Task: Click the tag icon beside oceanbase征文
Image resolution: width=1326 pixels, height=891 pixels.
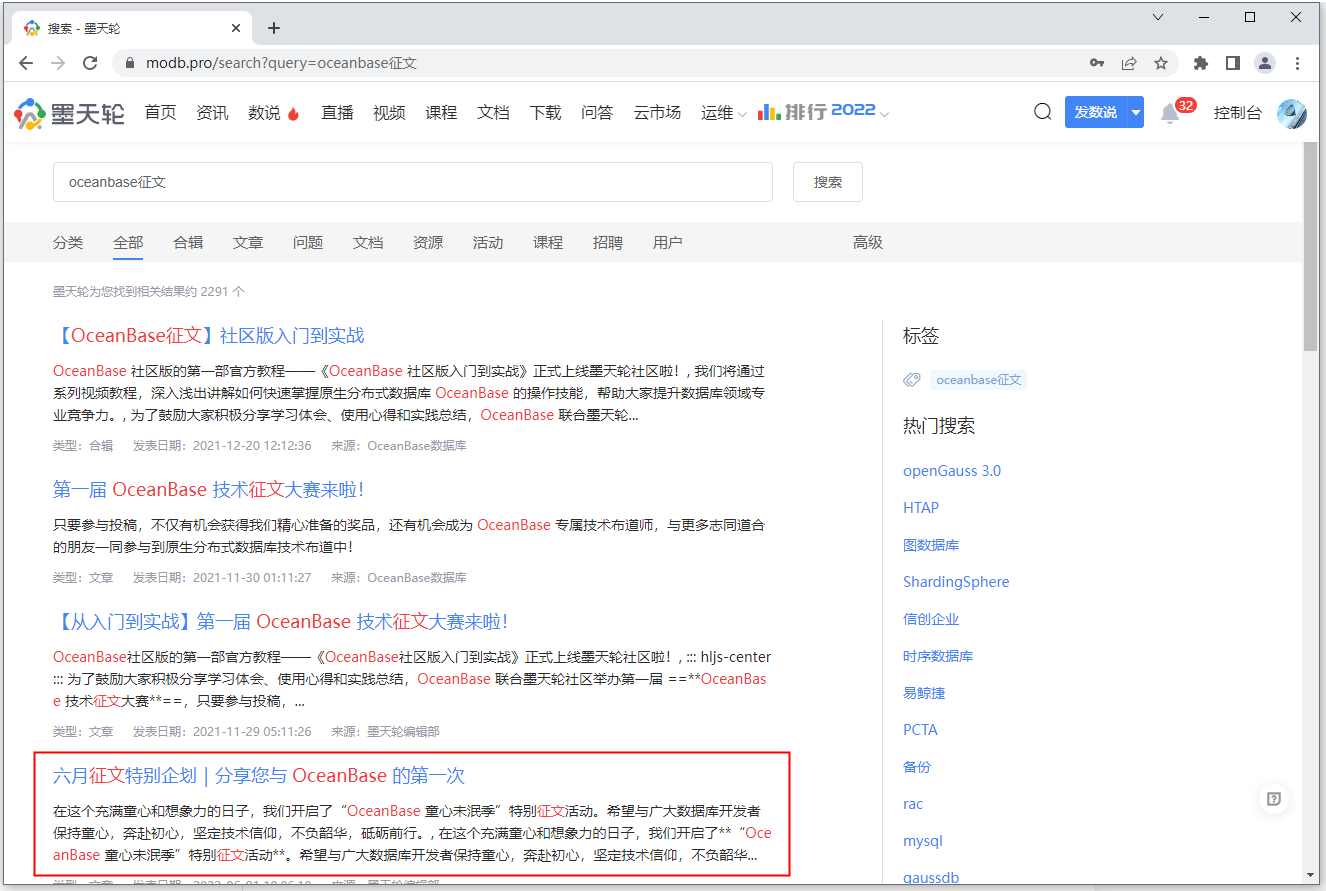Action: click(911, 380)
